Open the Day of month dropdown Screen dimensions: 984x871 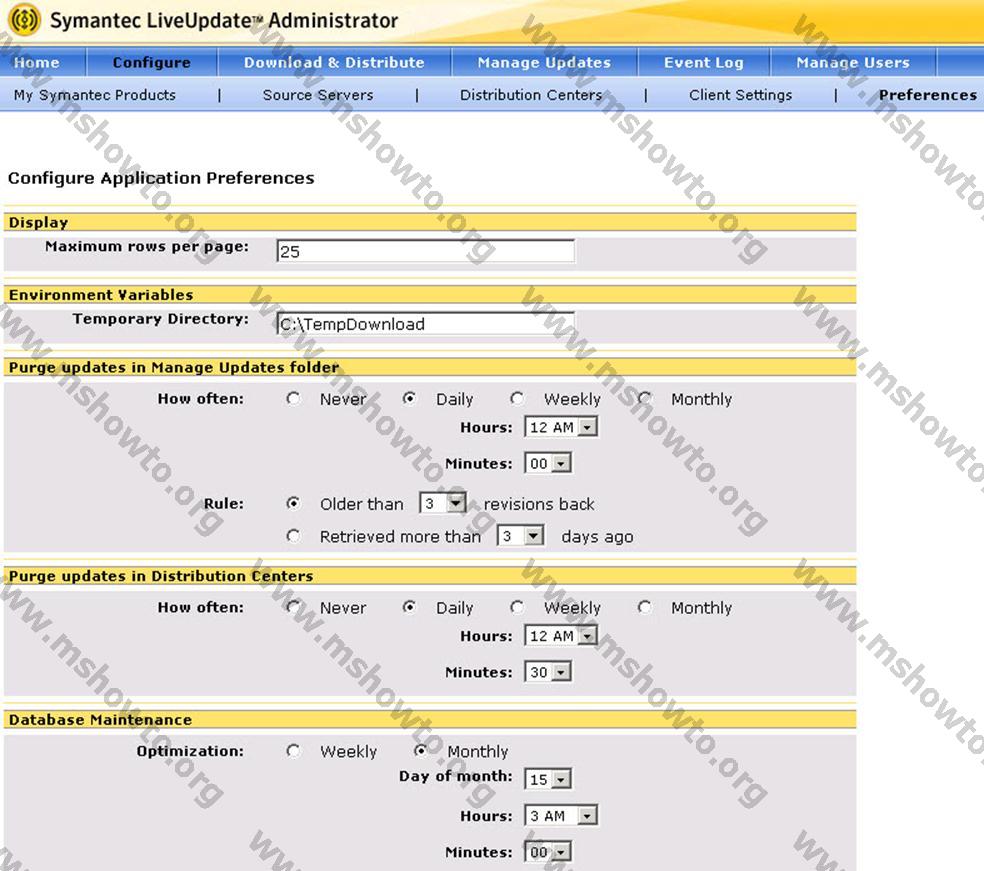547,779
